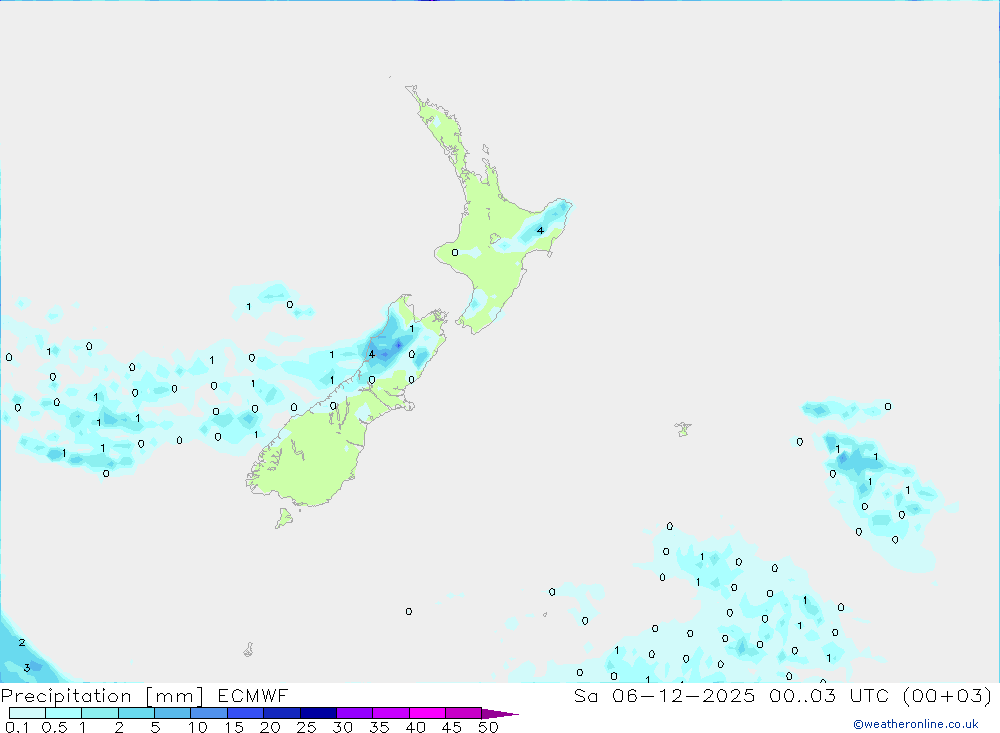1000x733 pixels.
Task: Click the '5' label under the color scale
Action: pyautogui.click(x=155, y=727)
